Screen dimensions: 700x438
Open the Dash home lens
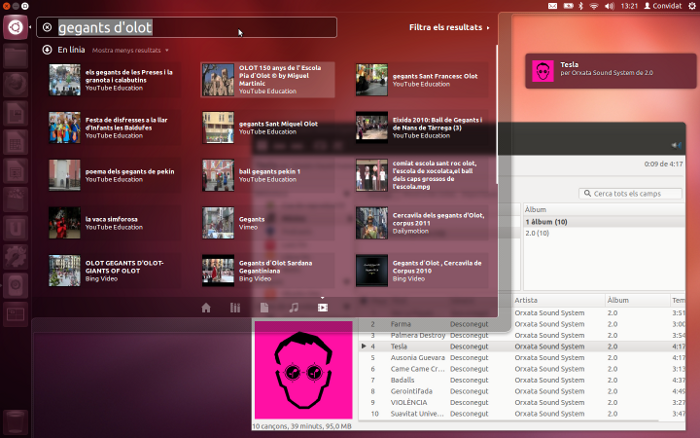point(206,308)
